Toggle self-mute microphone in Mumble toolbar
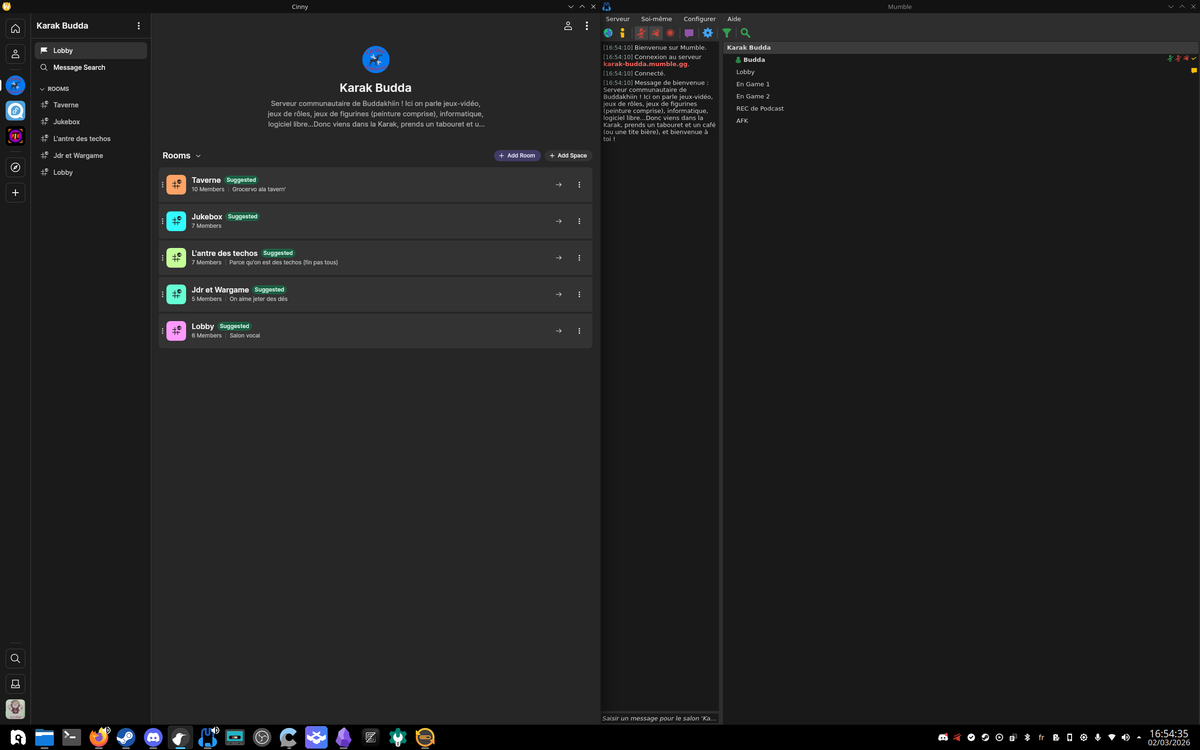1200x750 pixels. coord(641,33)
